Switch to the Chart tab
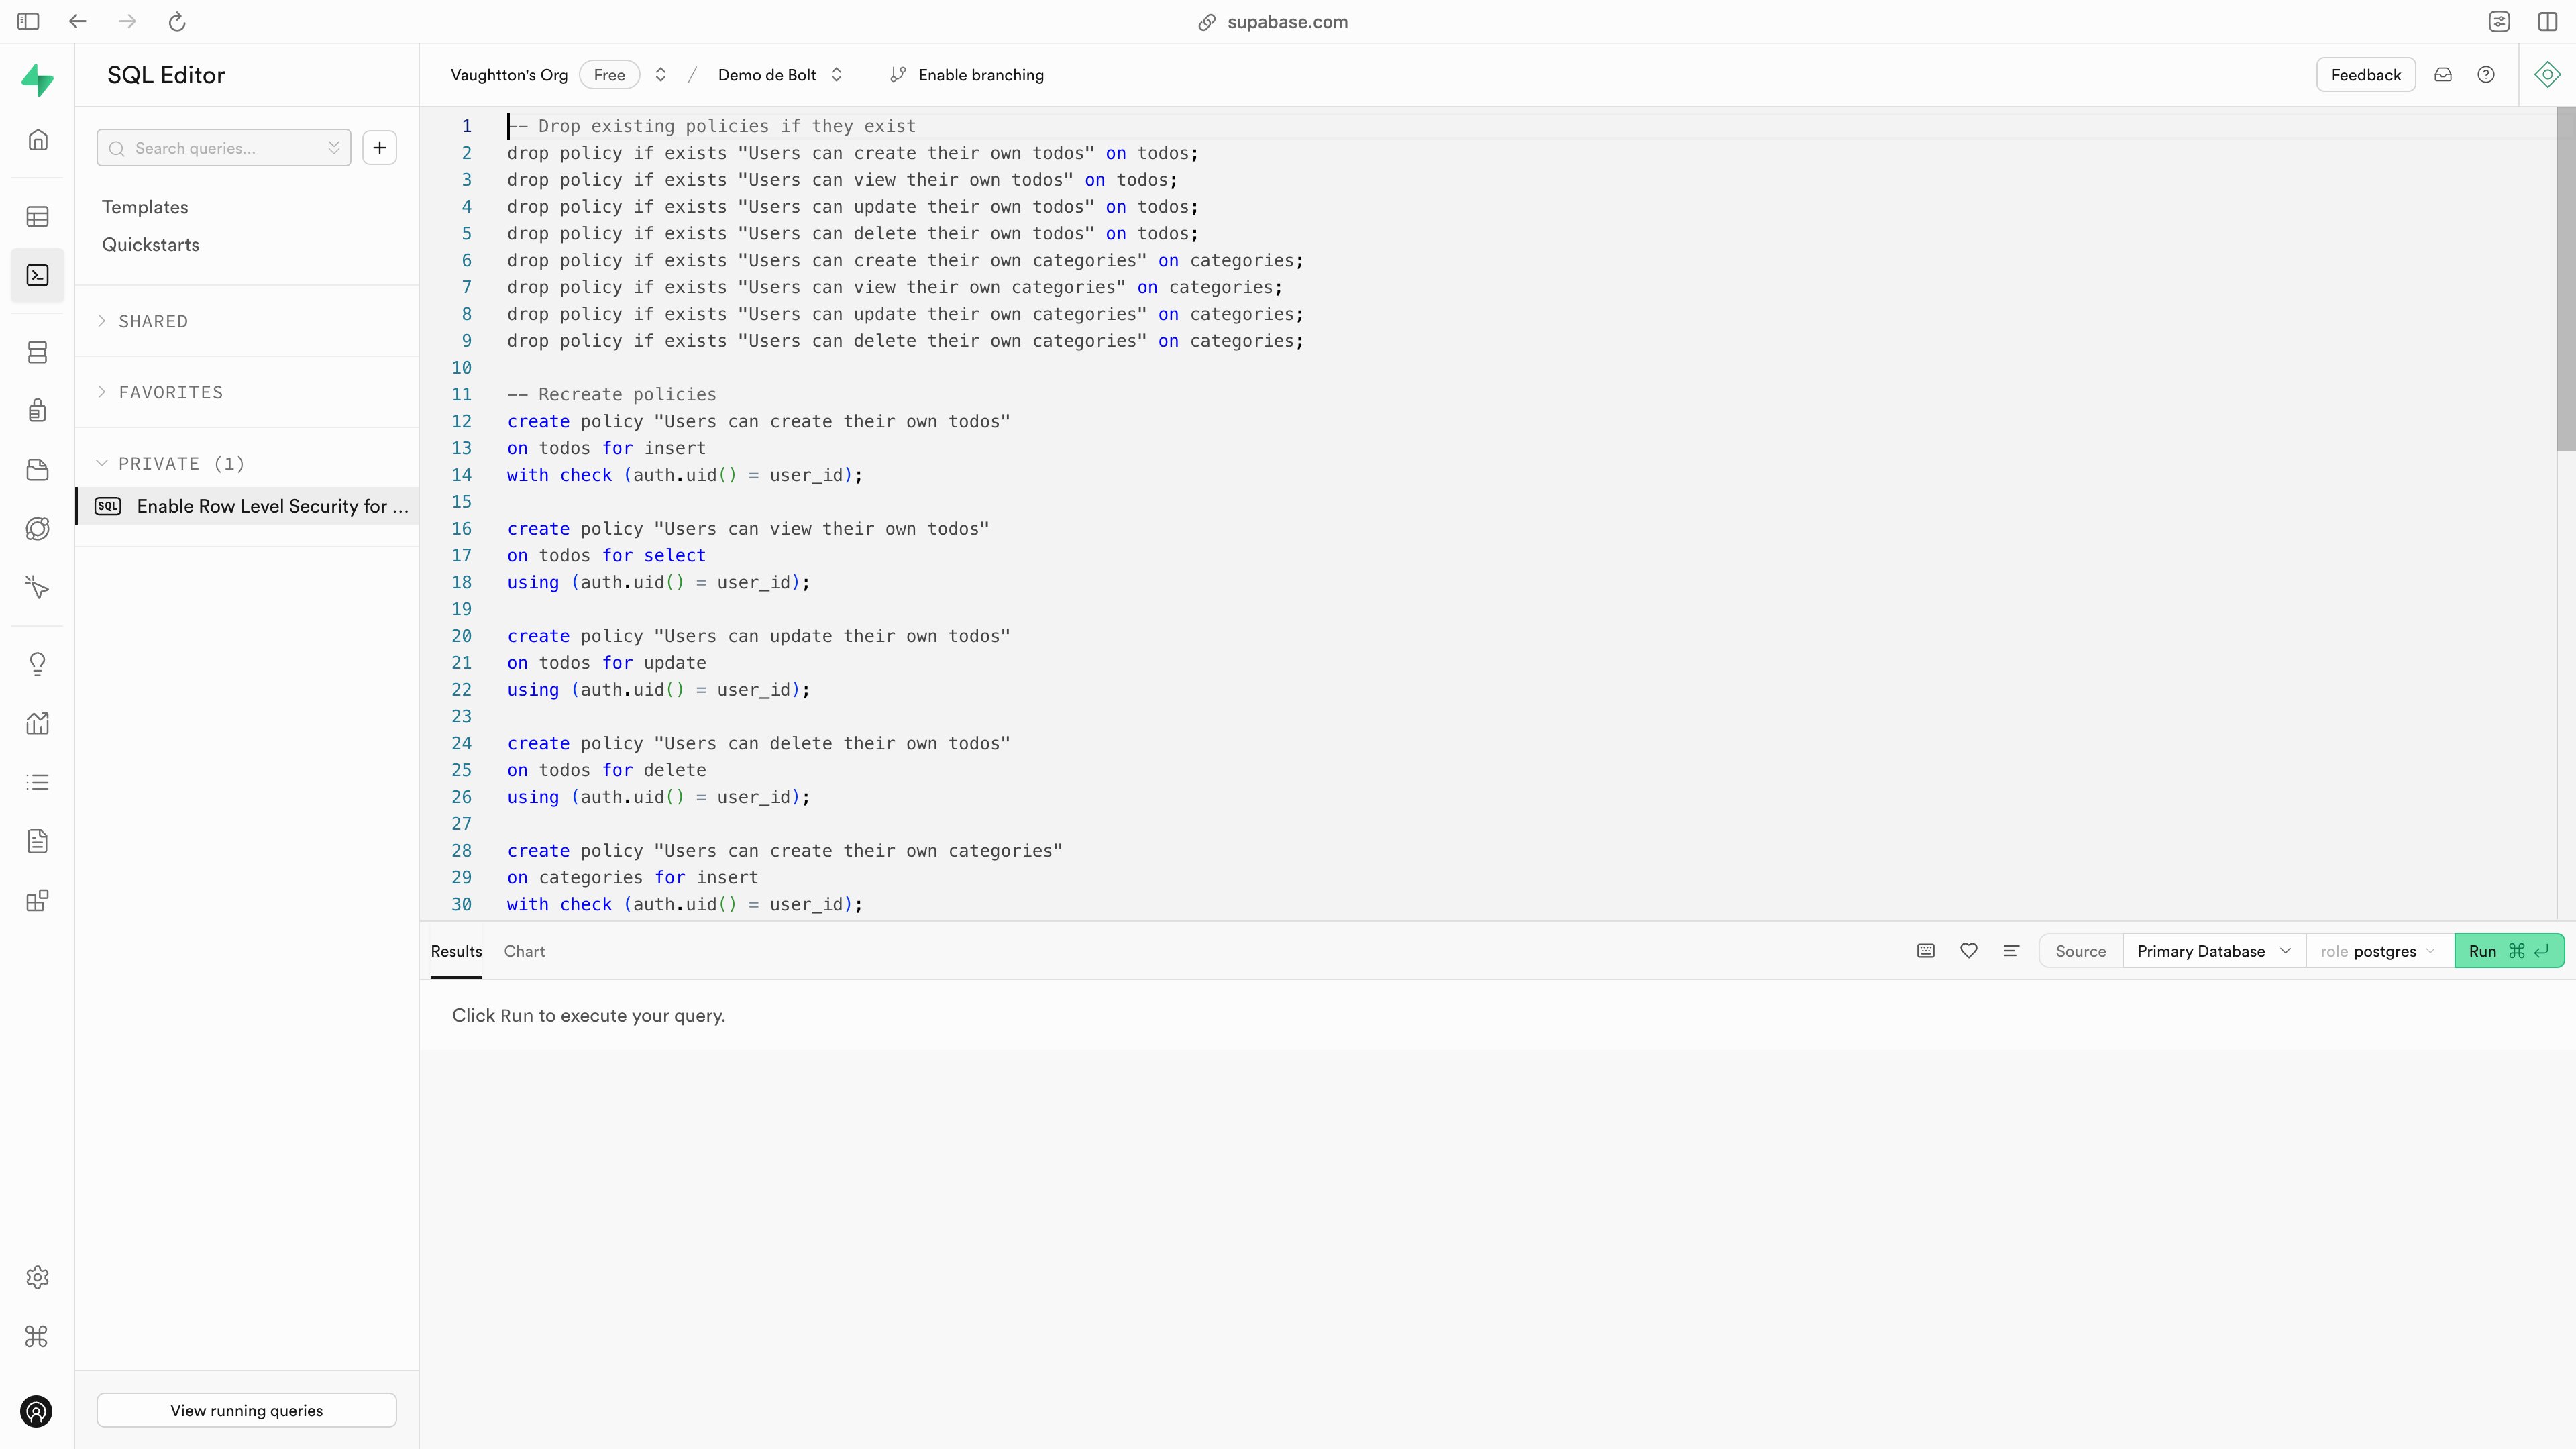The image size is (2576, 1449). tap(524, 951)
